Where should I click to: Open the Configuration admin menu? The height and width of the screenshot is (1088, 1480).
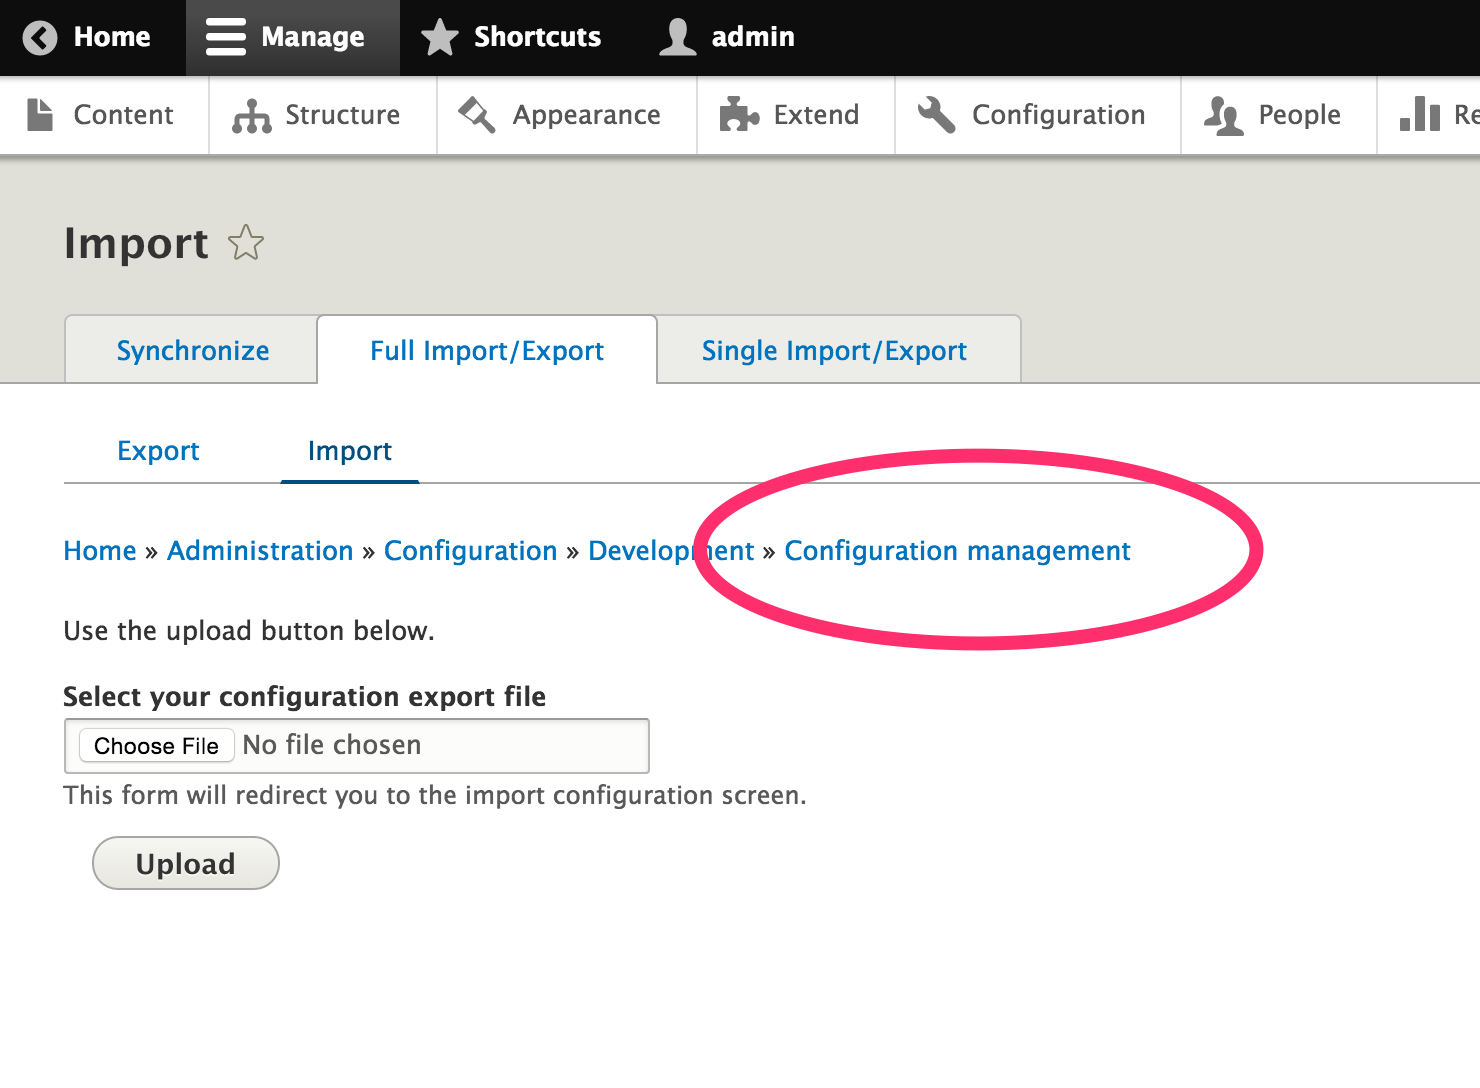[x=1038, y=115]
